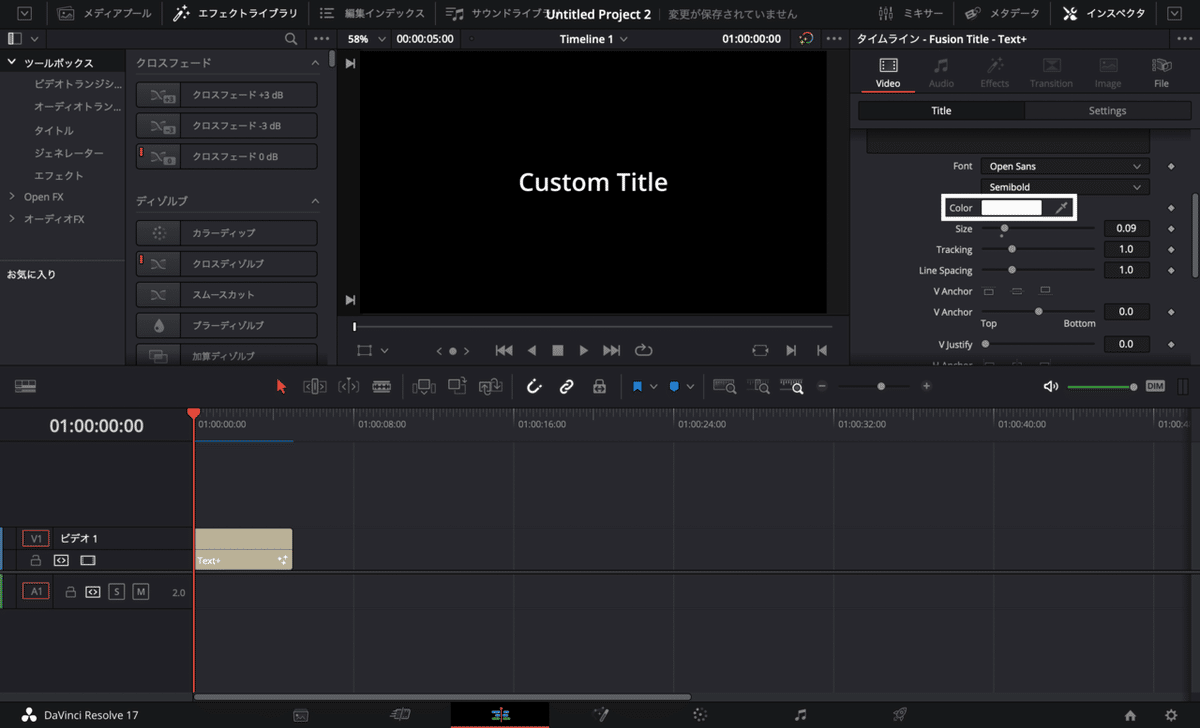Click the speaker volume mute icon
This screenshot has width=1200, height=728.
tap(1050, 386)
